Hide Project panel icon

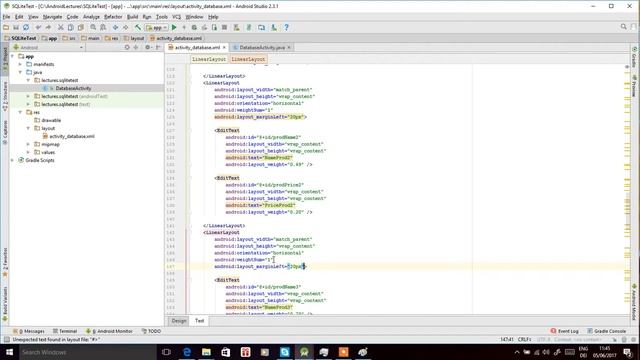pos(158,47)
